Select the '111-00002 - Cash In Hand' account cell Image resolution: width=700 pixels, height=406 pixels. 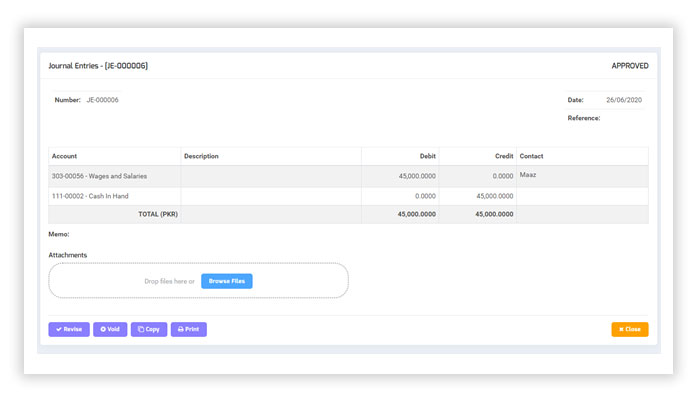coord(115,196)
